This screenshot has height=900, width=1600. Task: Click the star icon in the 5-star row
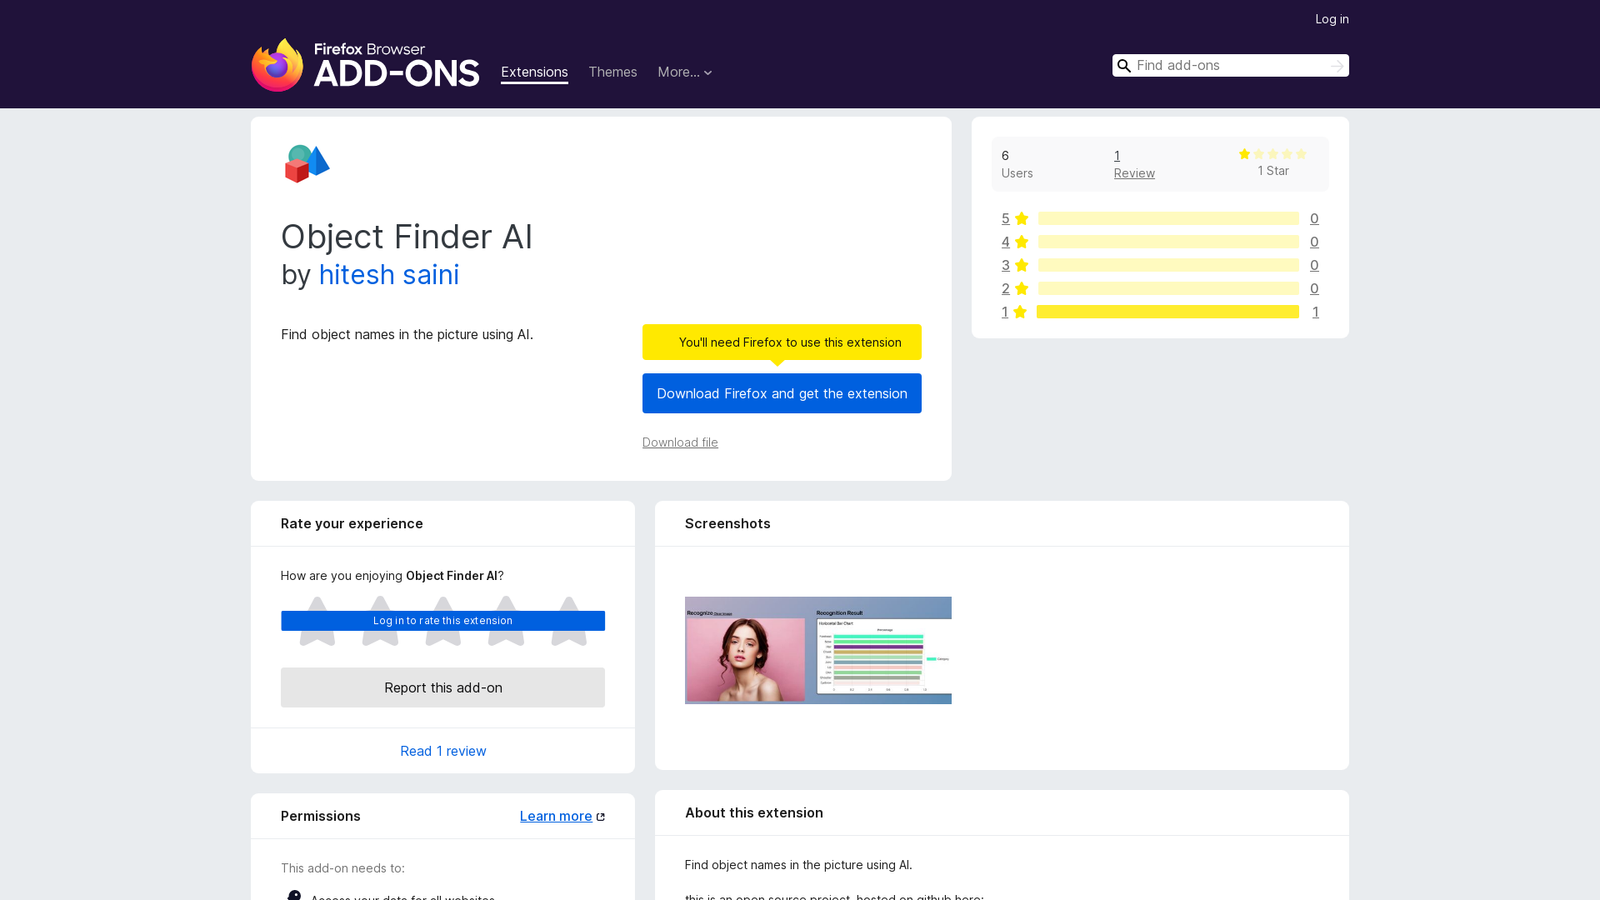pos(1021,219)
